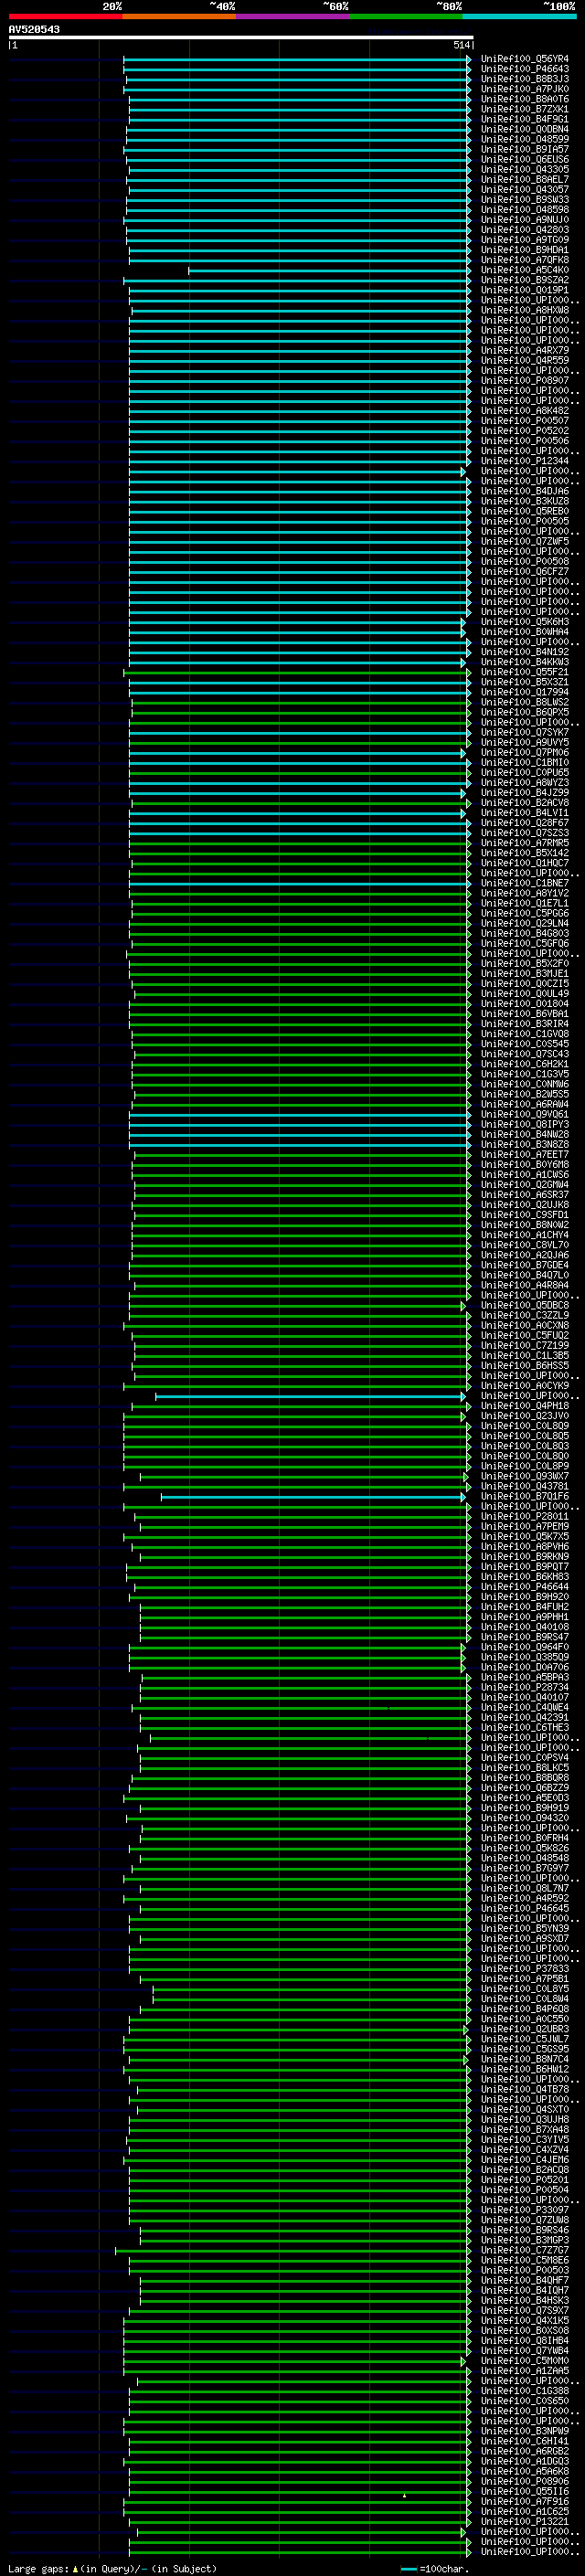Open hit UniRef100_O48599
This screenshot has height=2576, width=585.
pyautogui.click(x=525, y=139)
